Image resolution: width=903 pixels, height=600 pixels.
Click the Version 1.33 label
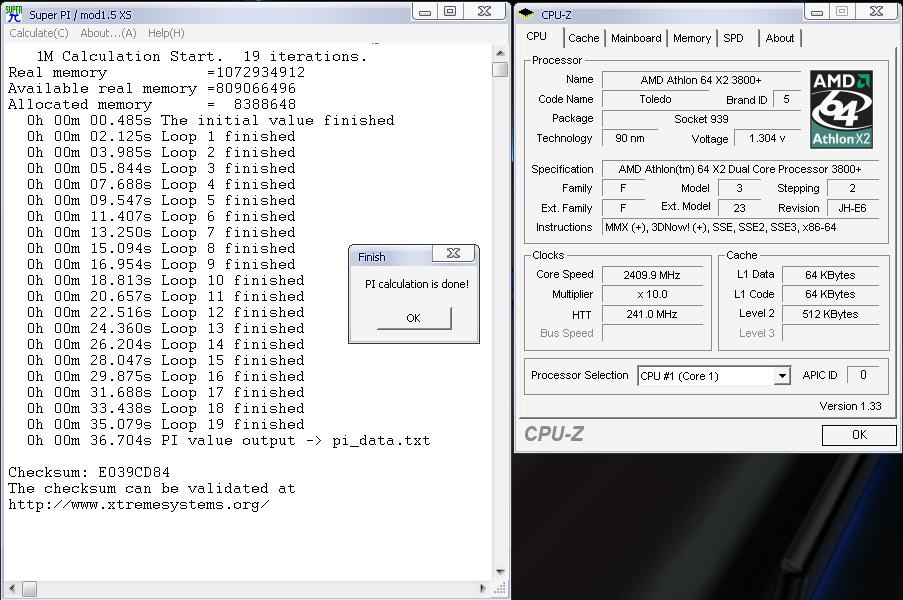coord(851,406)
